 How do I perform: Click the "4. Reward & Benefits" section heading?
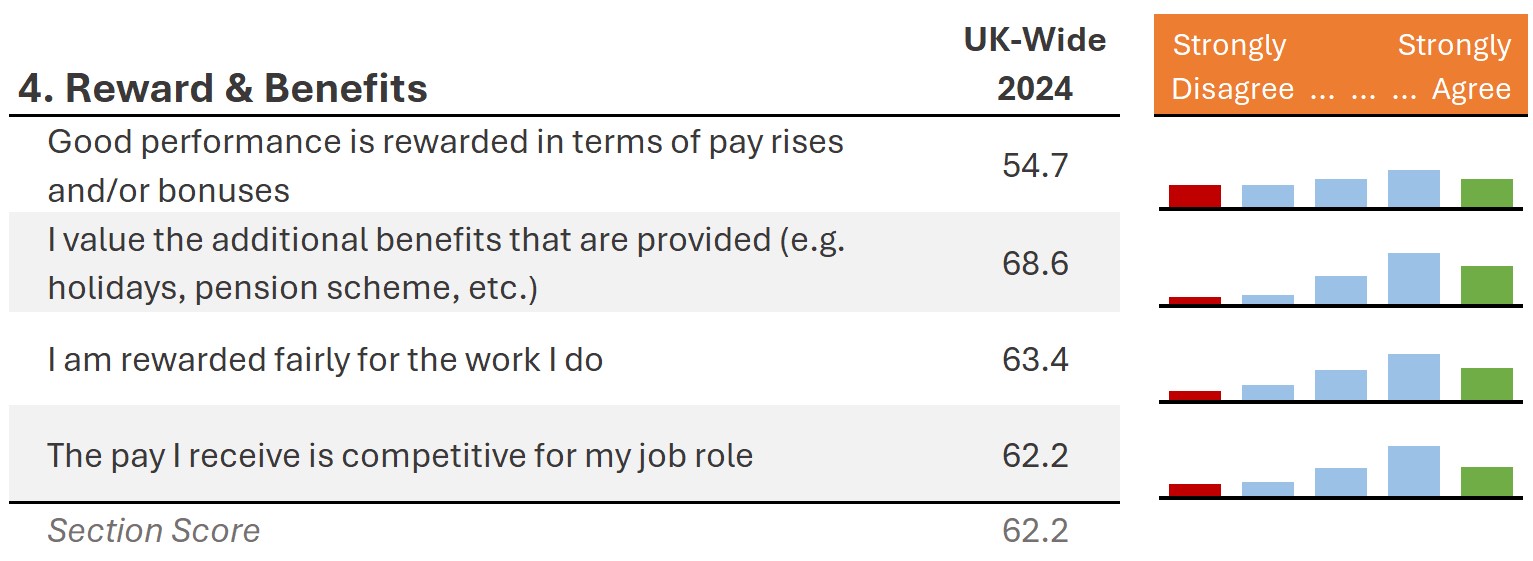(222, 89)
